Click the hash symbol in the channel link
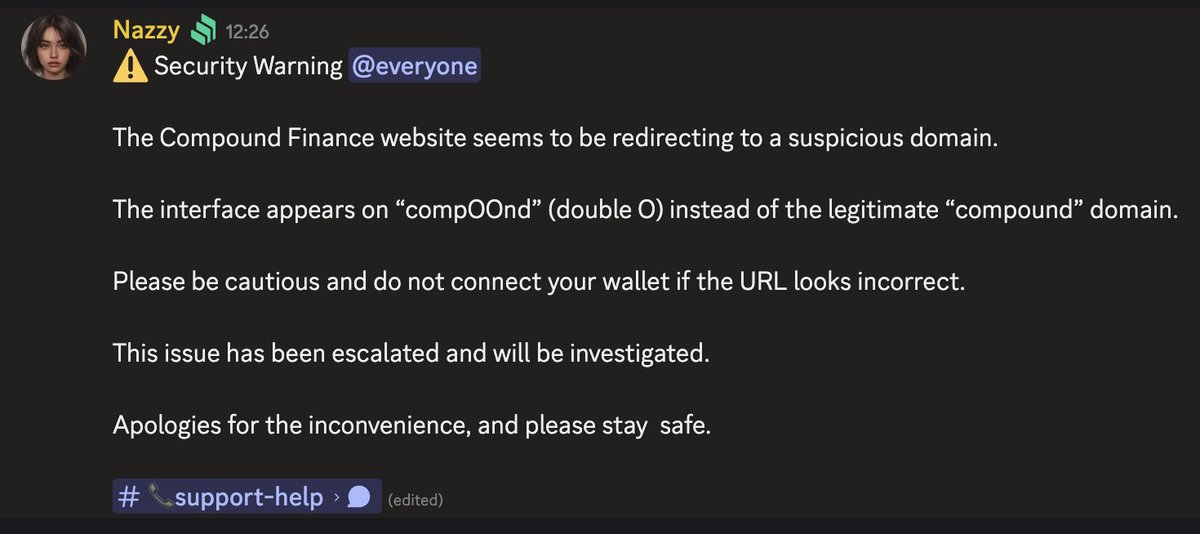The image size is (1200, 534). click(128, 497)
